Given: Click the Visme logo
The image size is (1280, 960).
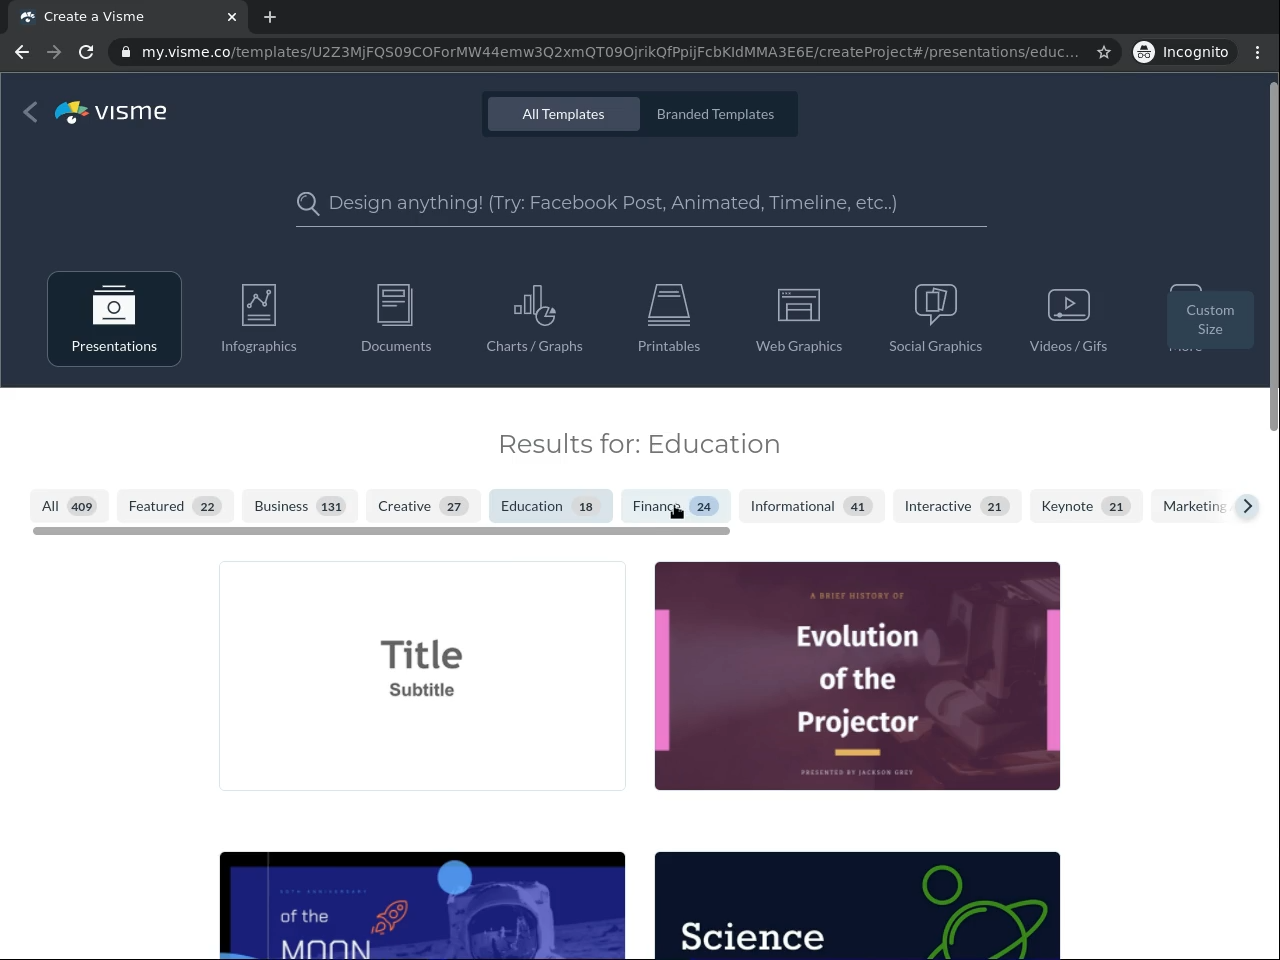Looking at the screenshot, I should click(x=111, y=112).
